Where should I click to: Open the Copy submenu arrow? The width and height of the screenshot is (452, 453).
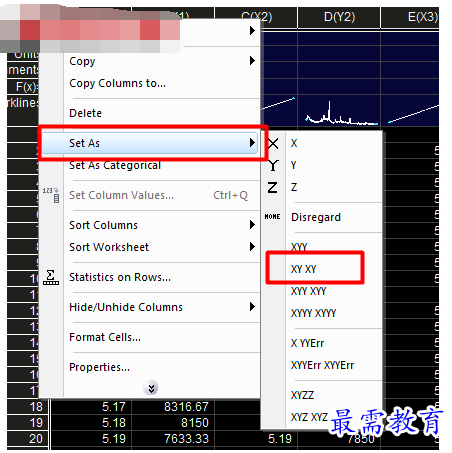[252, 61]
